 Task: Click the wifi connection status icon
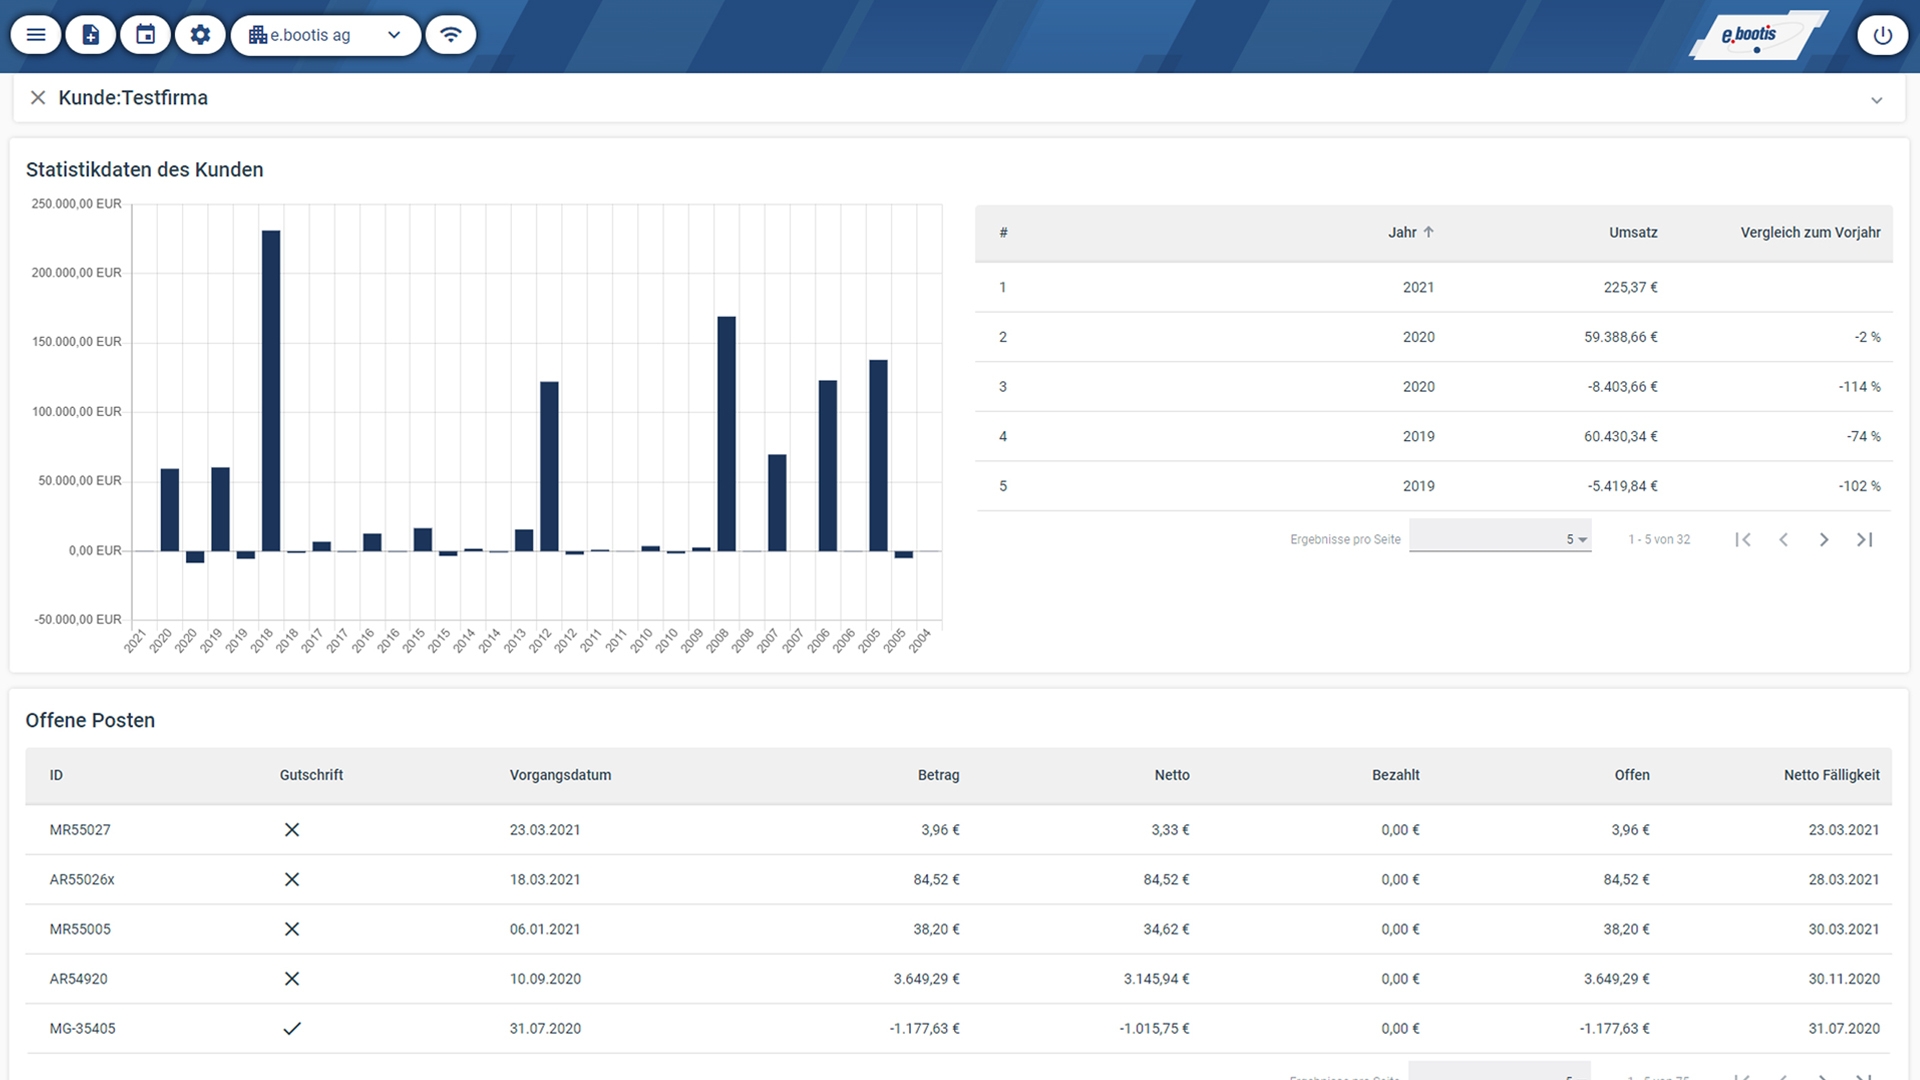click(x=451, y=35)
